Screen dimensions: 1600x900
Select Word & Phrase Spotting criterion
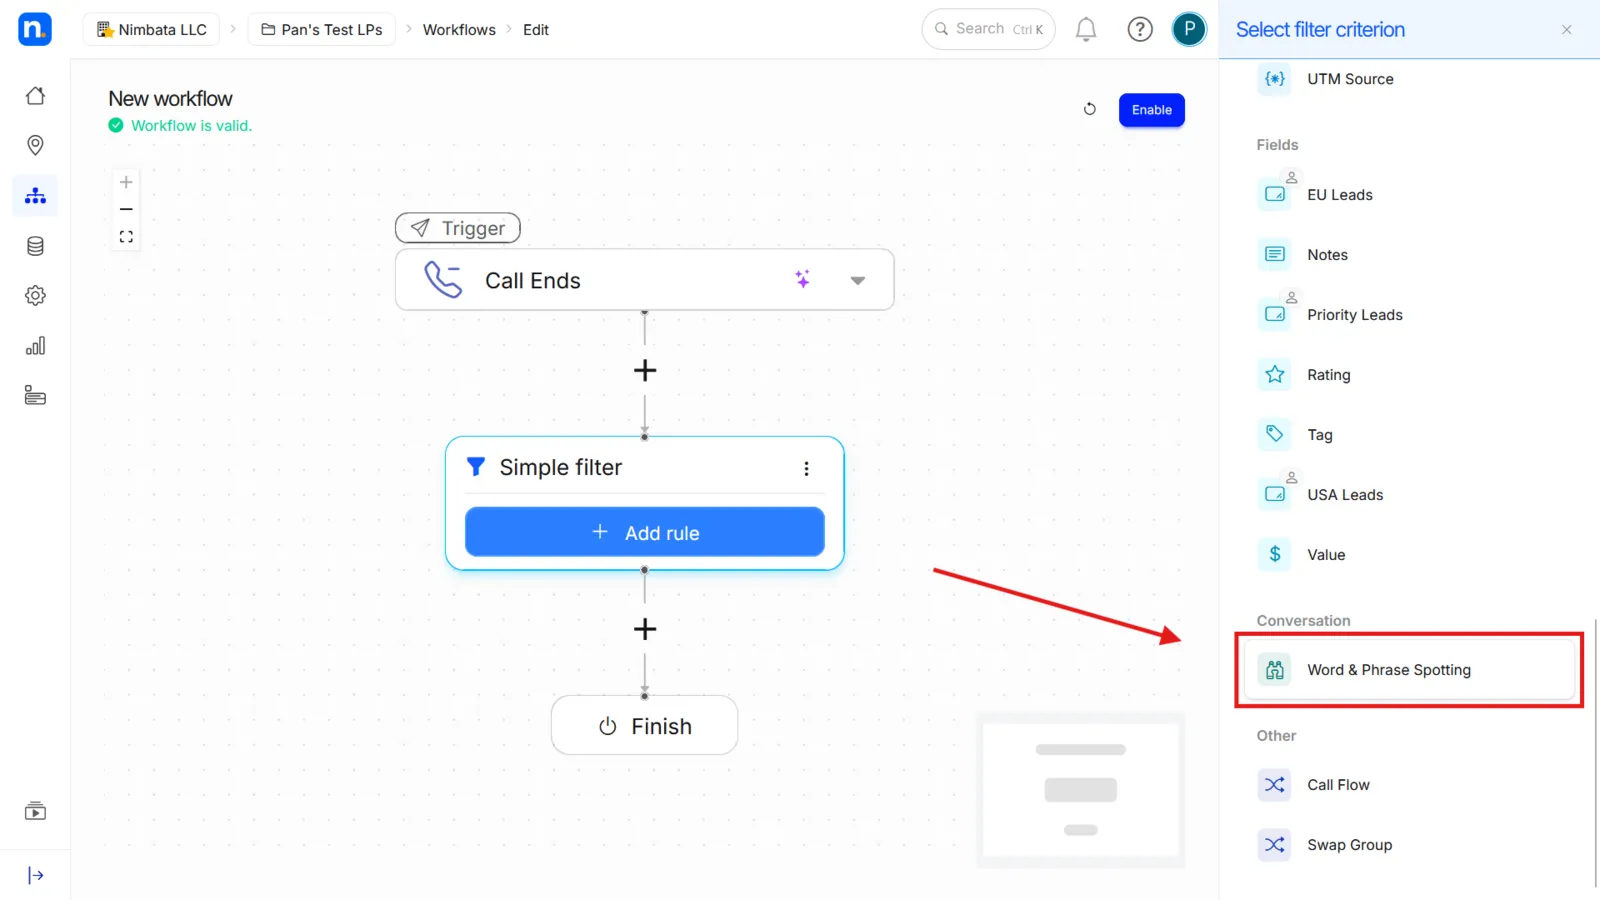(1408, 670)
